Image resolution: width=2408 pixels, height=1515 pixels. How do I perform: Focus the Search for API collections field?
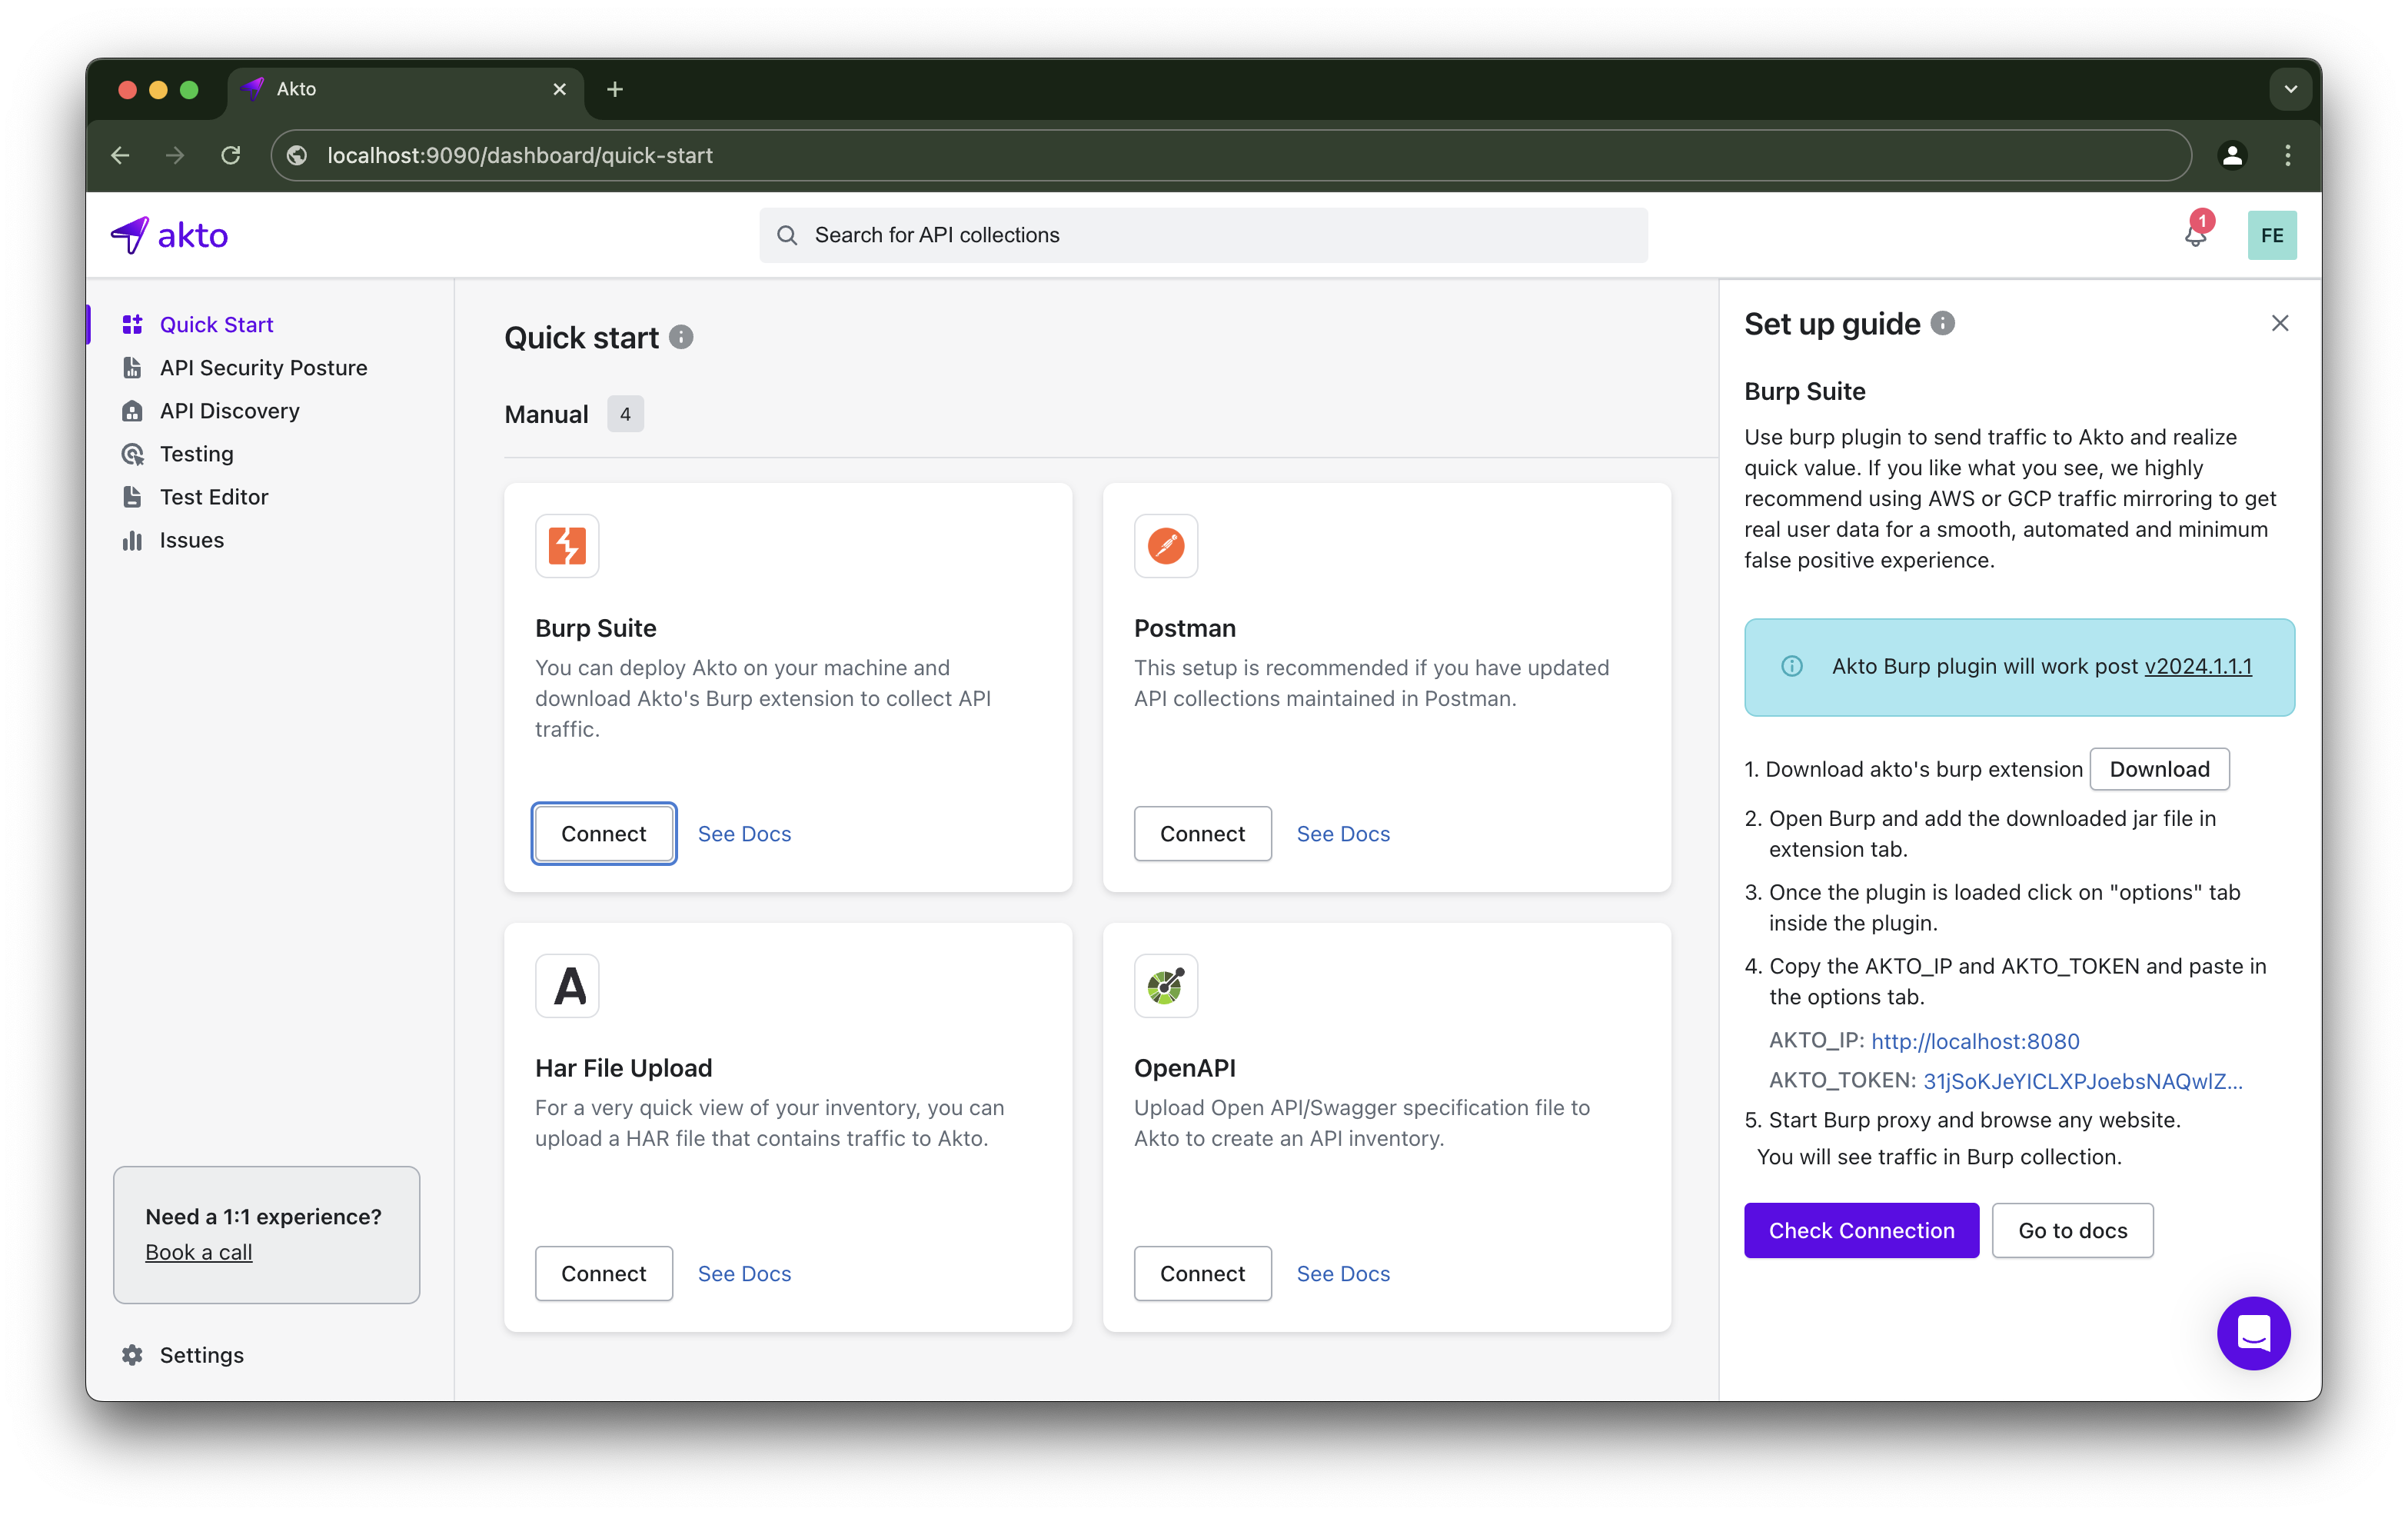[x=1203, y=235]
